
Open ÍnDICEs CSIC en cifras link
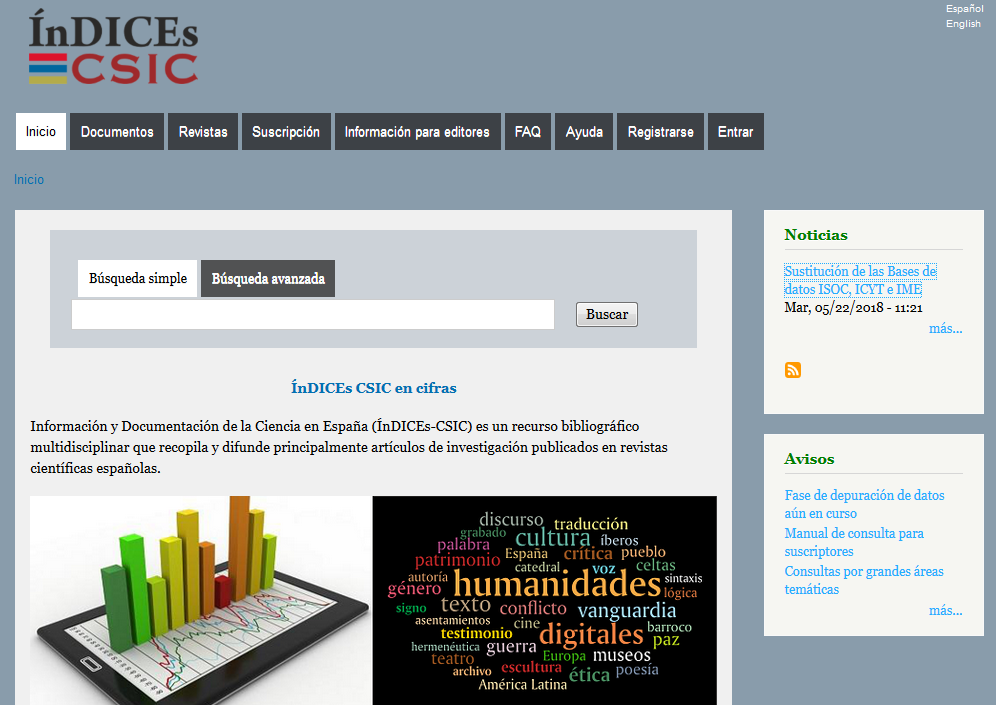click(x=373, y=387)
